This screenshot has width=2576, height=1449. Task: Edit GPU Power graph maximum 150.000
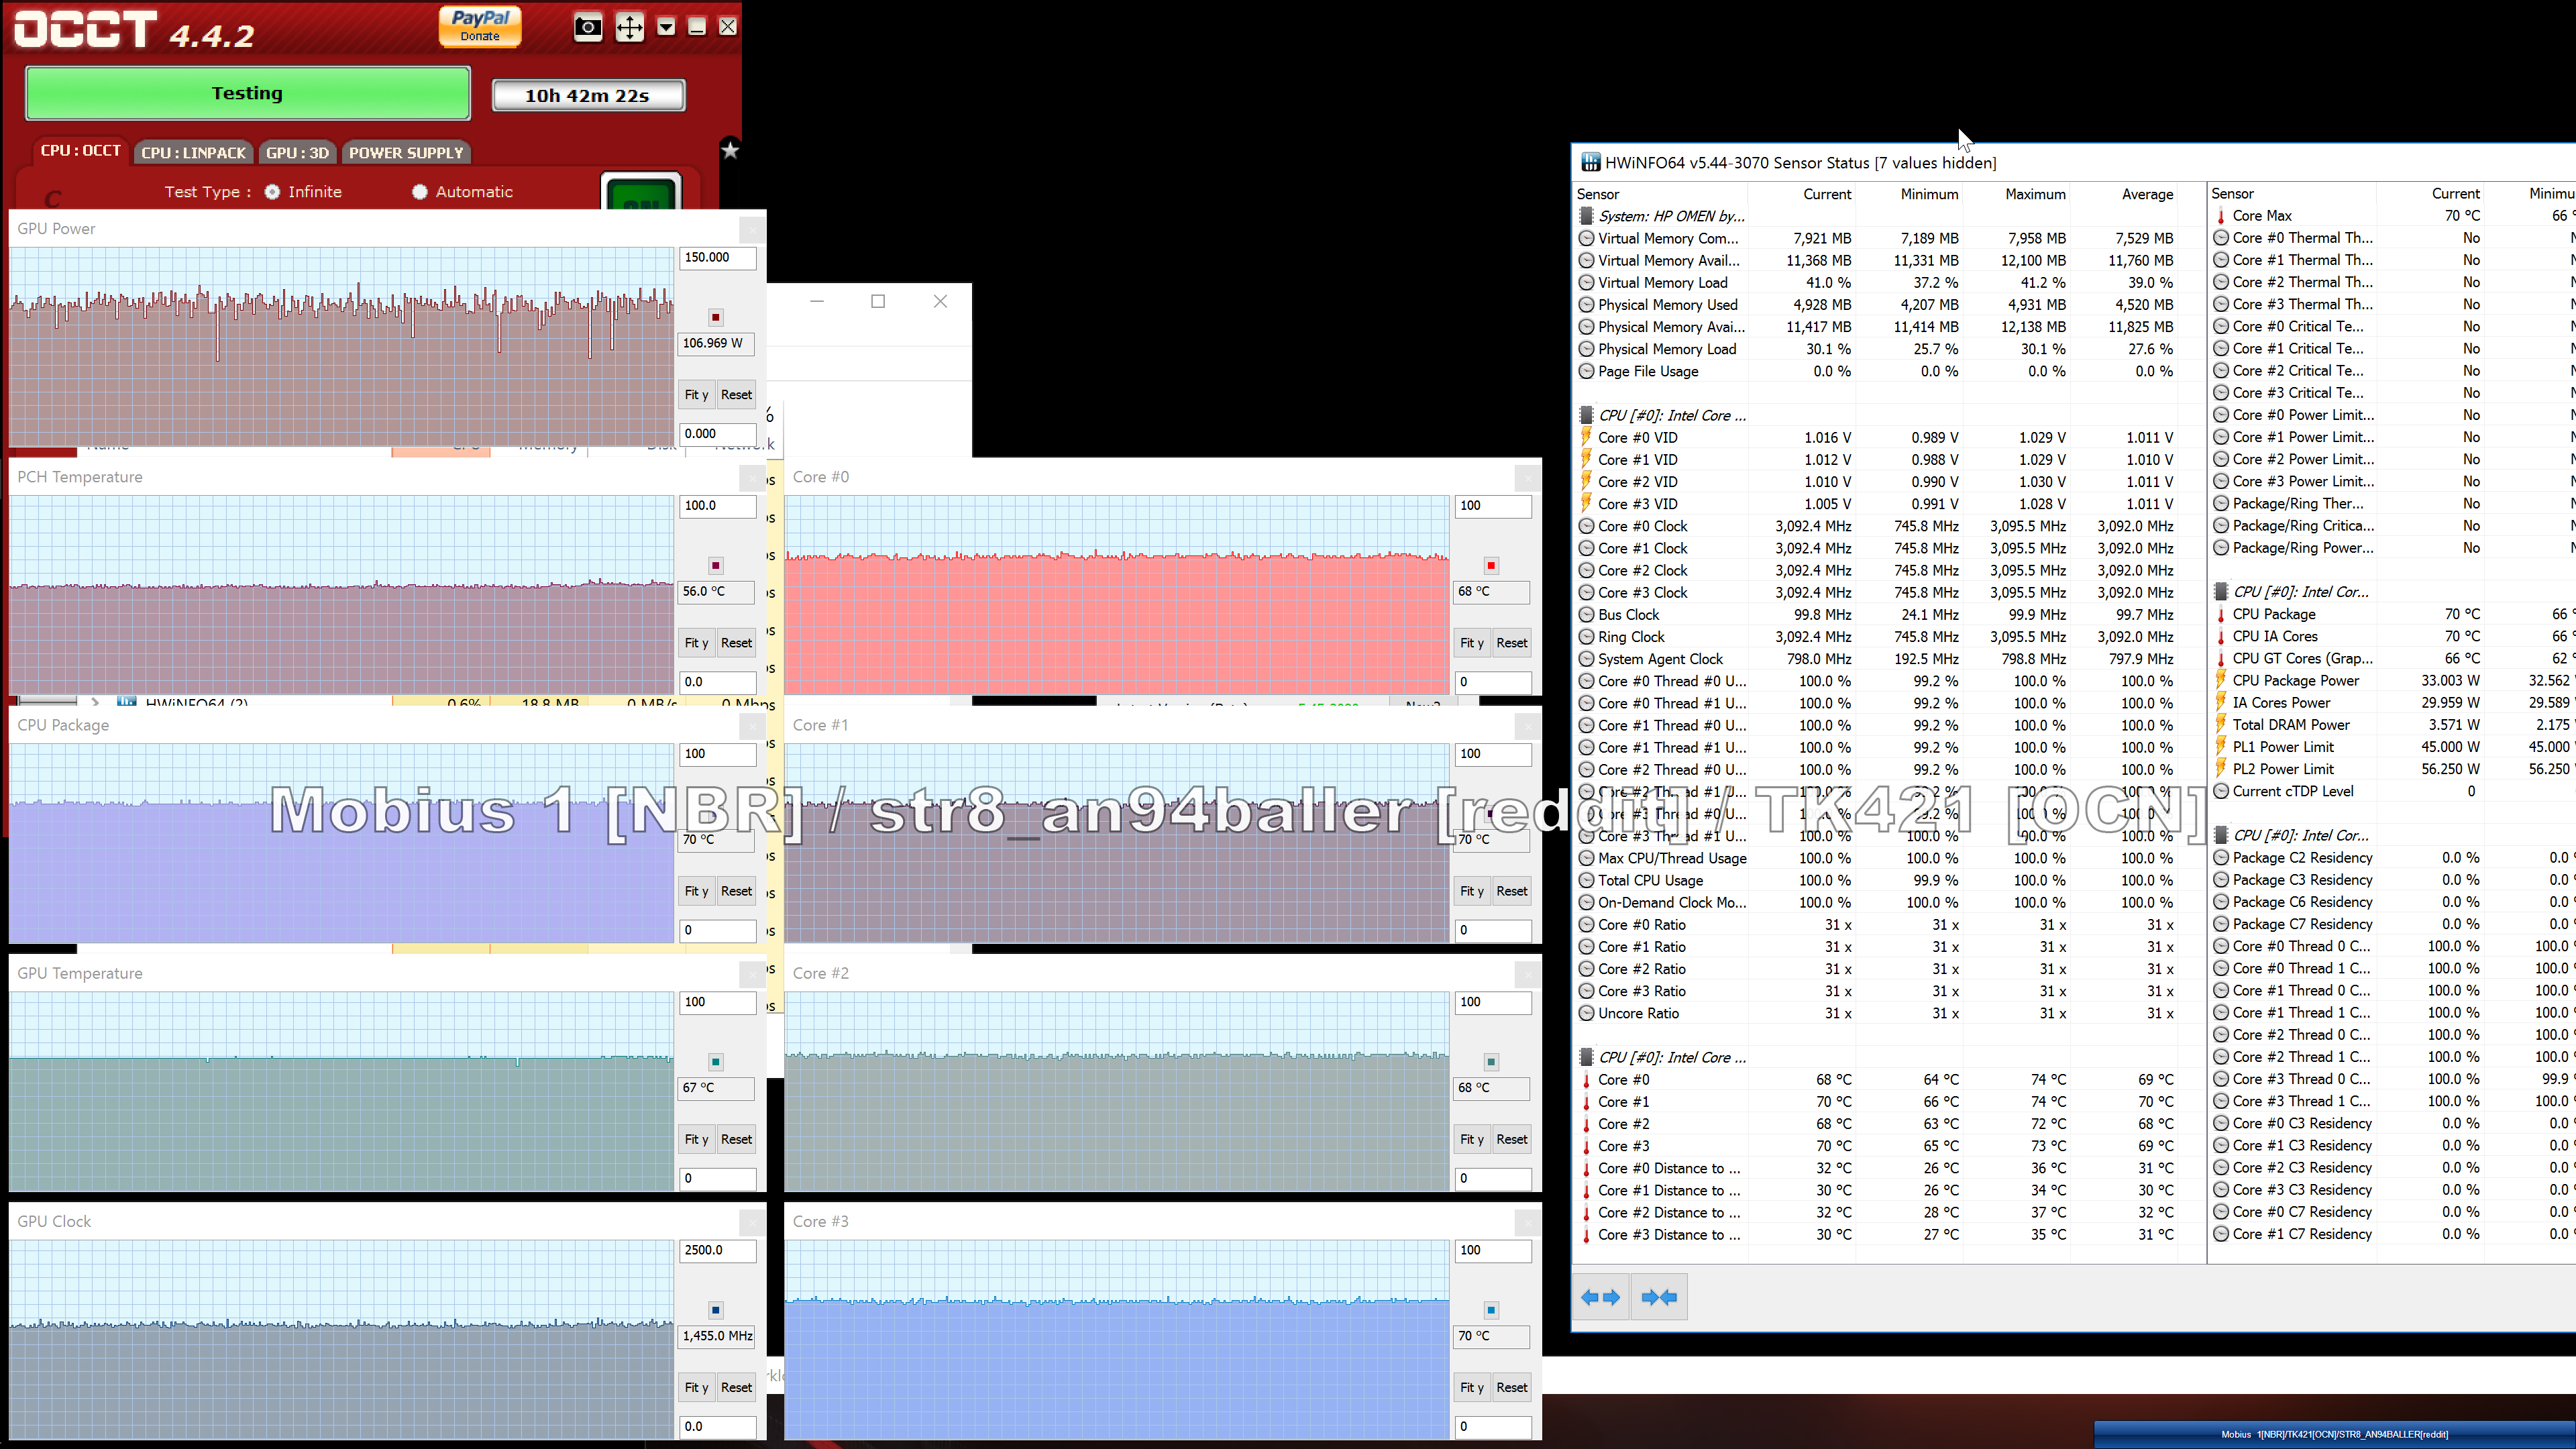[x=717, y=258]
